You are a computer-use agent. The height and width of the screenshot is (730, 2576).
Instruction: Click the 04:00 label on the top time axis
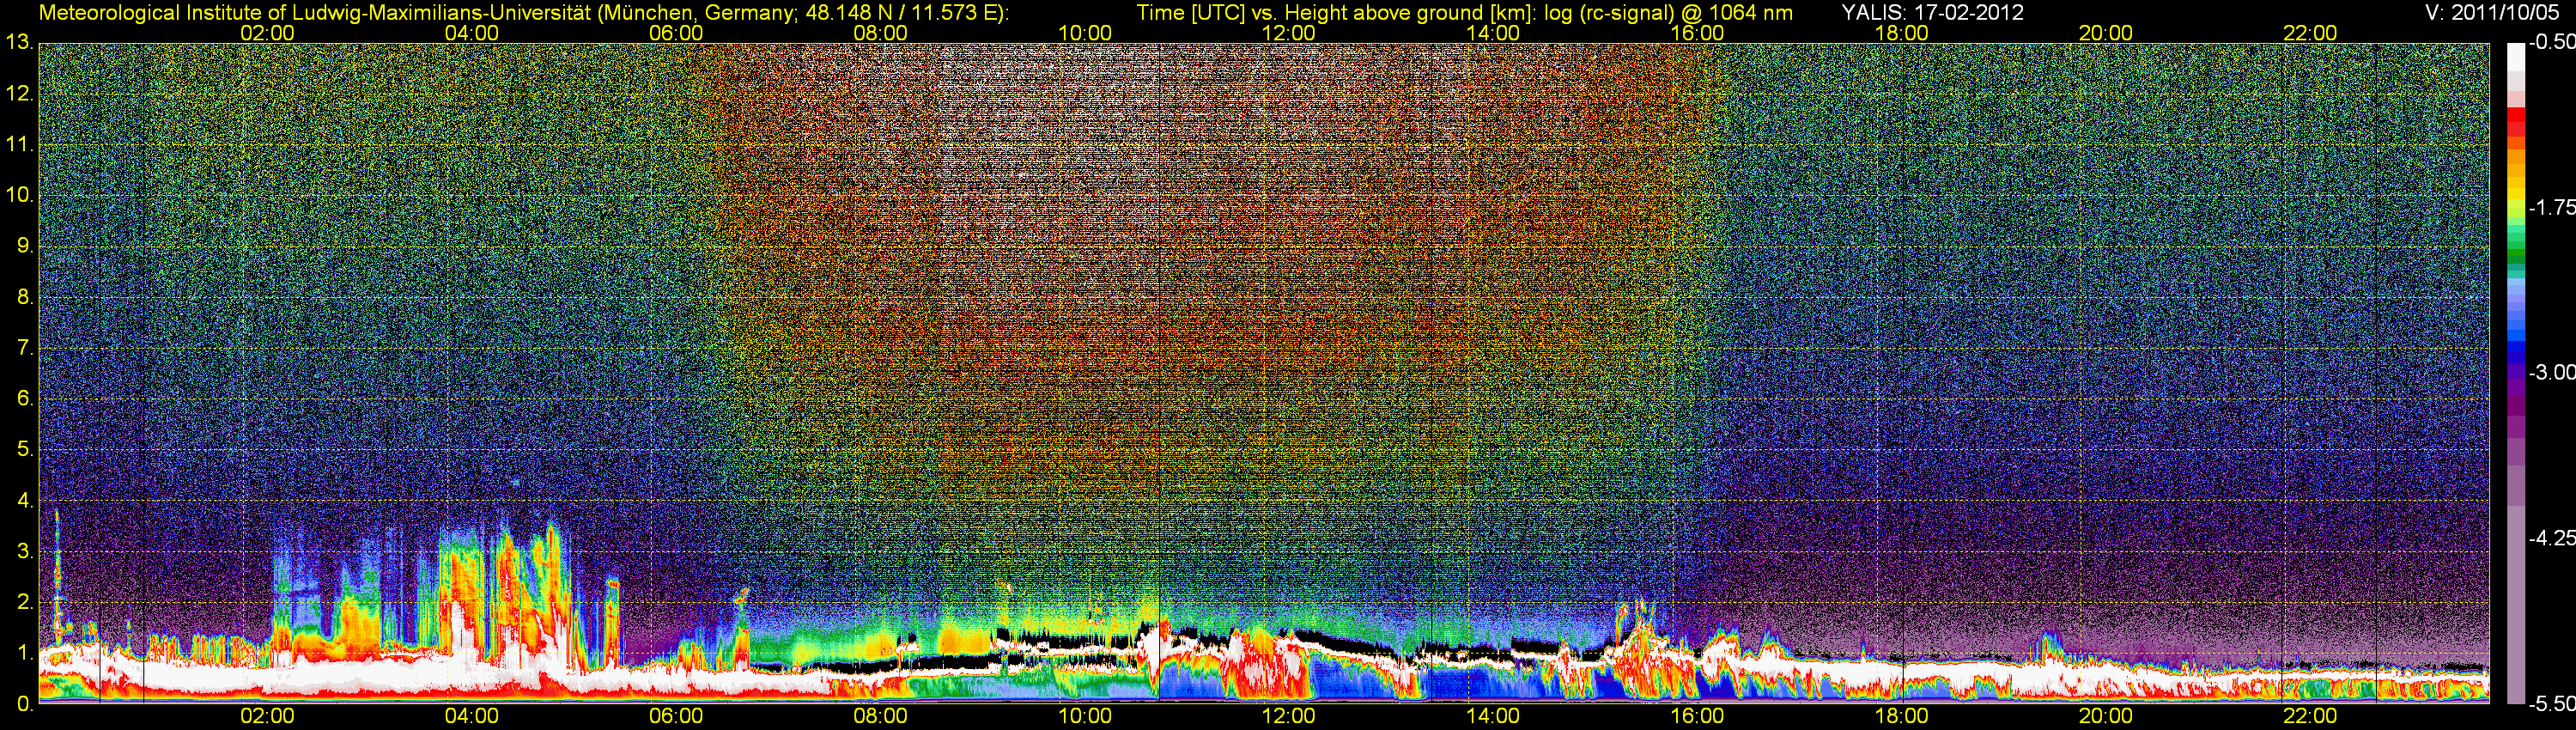(471, 33)
